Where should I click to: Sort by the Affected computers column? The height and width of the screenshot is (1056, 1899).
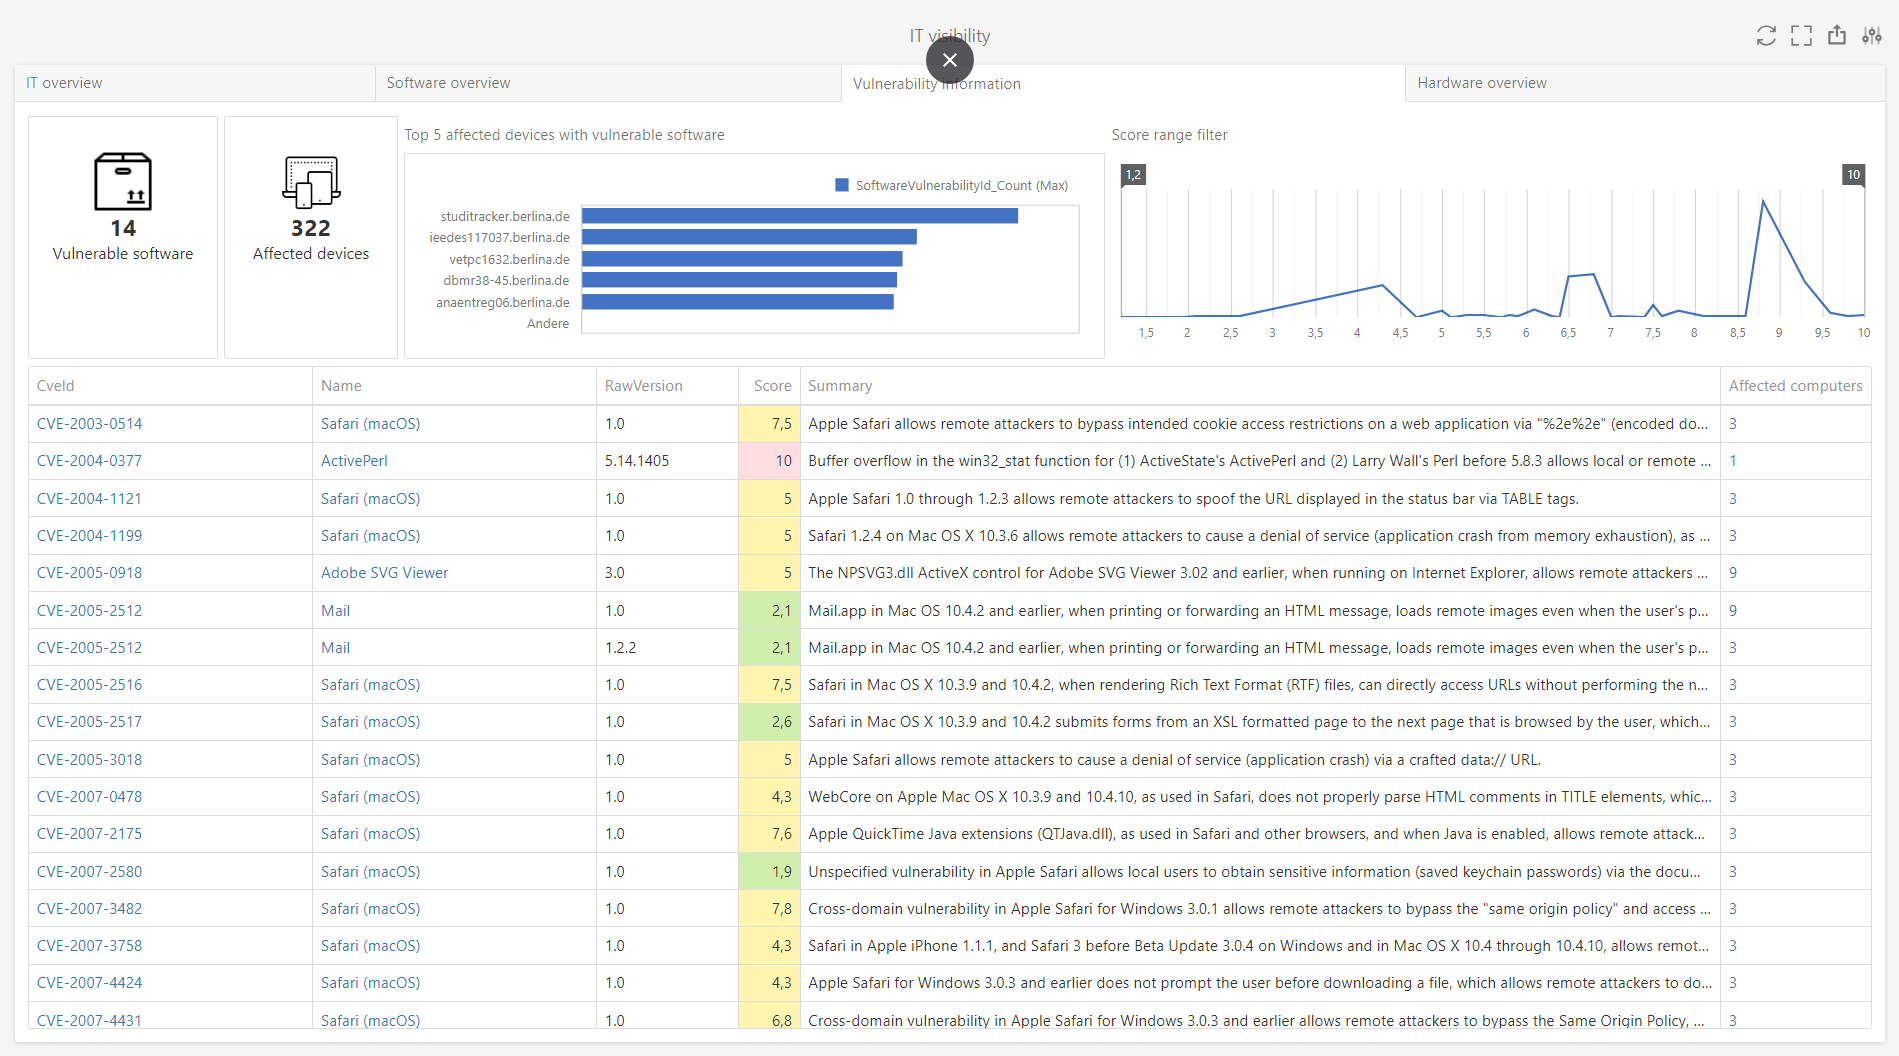click(x=1794, y=385)
